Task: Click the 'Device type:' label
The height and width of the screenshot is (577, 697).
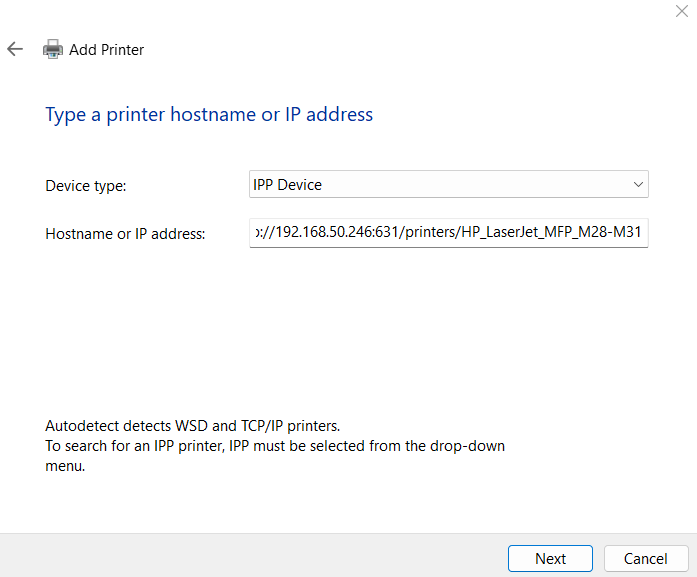Action: [x=86, y=186]
